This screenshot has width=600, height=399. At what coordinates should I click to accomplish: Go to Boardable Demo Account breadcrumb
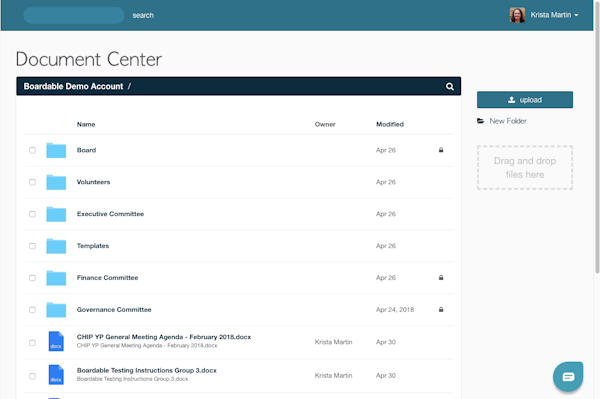pos(73,86)
